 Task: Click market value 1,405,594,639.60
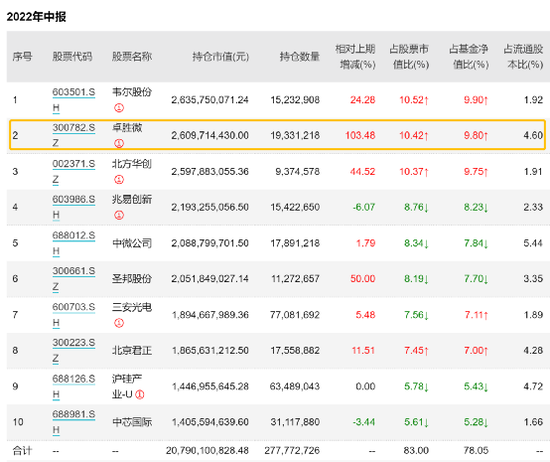(210, 422)
